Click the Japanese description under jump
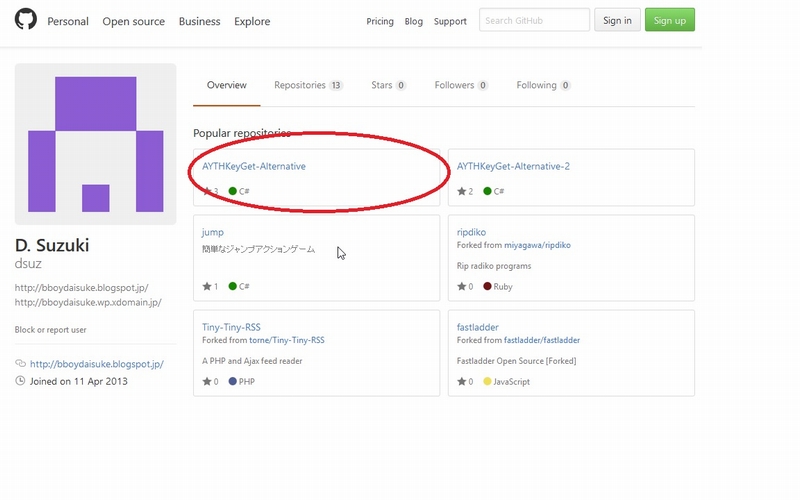Screen dimensions: 800x500 (x=259, y=249)
